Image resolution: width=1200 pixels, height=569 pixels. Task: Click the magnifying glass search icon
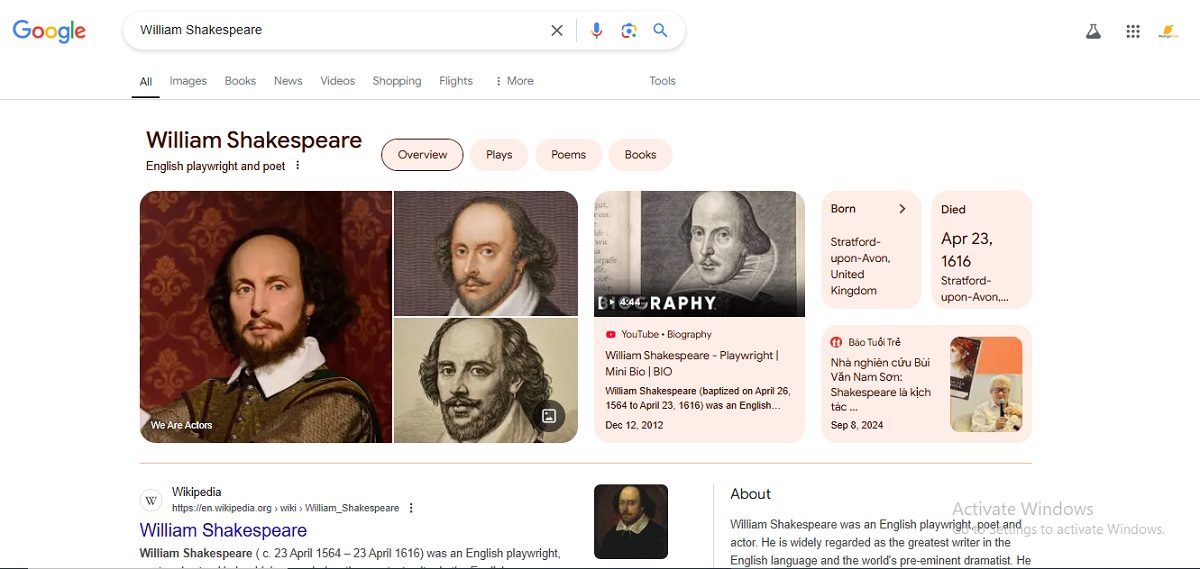pos(660,30)
